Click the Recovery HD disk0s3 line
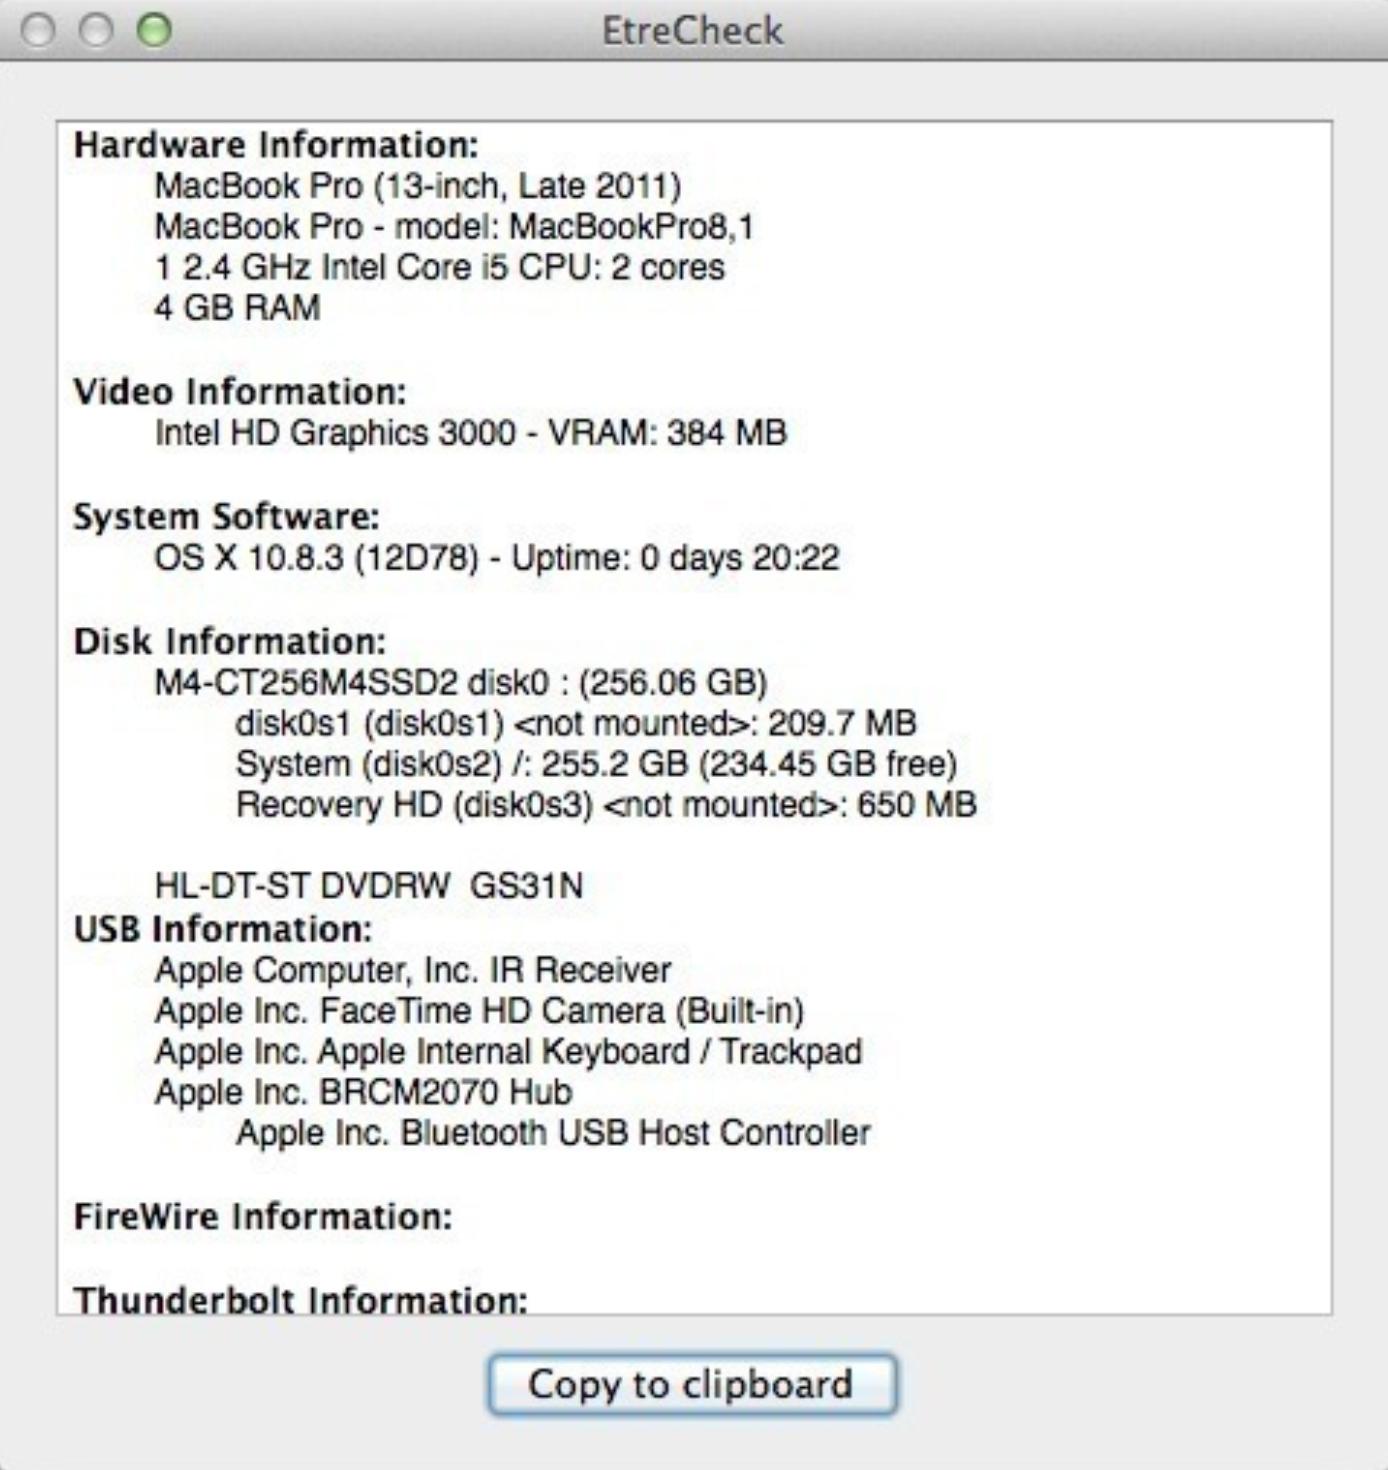Viewport: 1388px width, 1470px height. point(606,805)
